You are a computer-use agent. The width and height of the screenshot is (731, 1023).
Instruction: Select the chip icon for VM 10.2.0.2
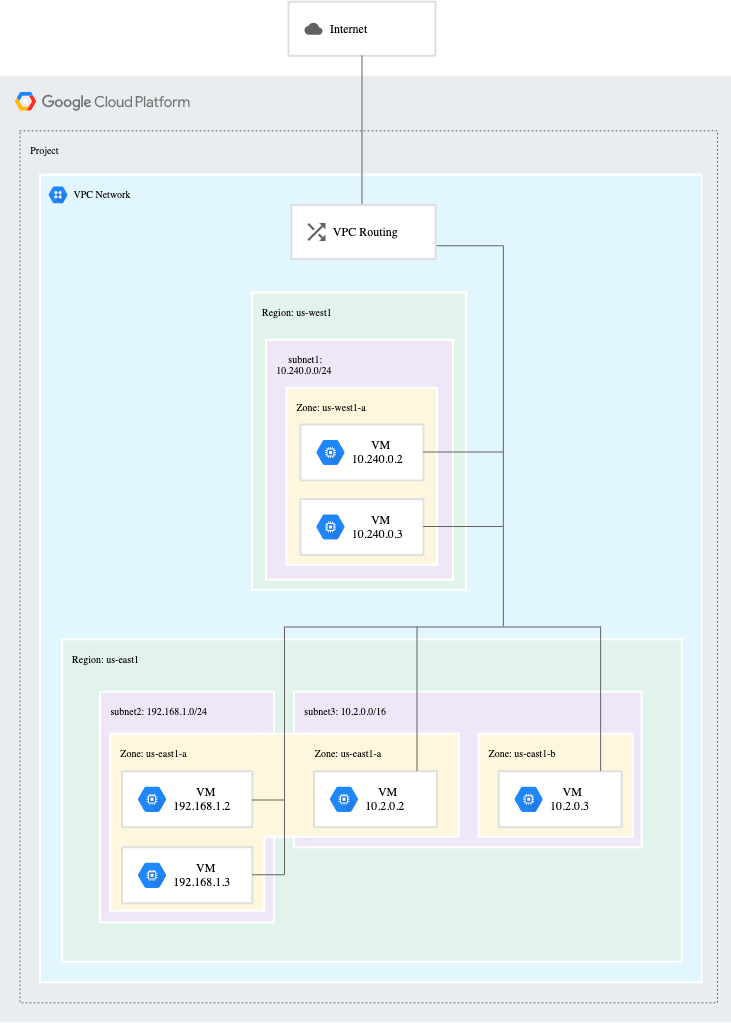pyautogui.click(x=343, y=799)
